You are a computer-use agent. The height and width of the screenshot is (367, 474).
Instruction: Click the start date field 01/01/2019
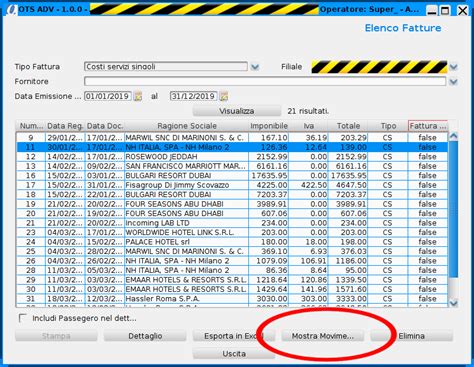[x=108, y=96]
